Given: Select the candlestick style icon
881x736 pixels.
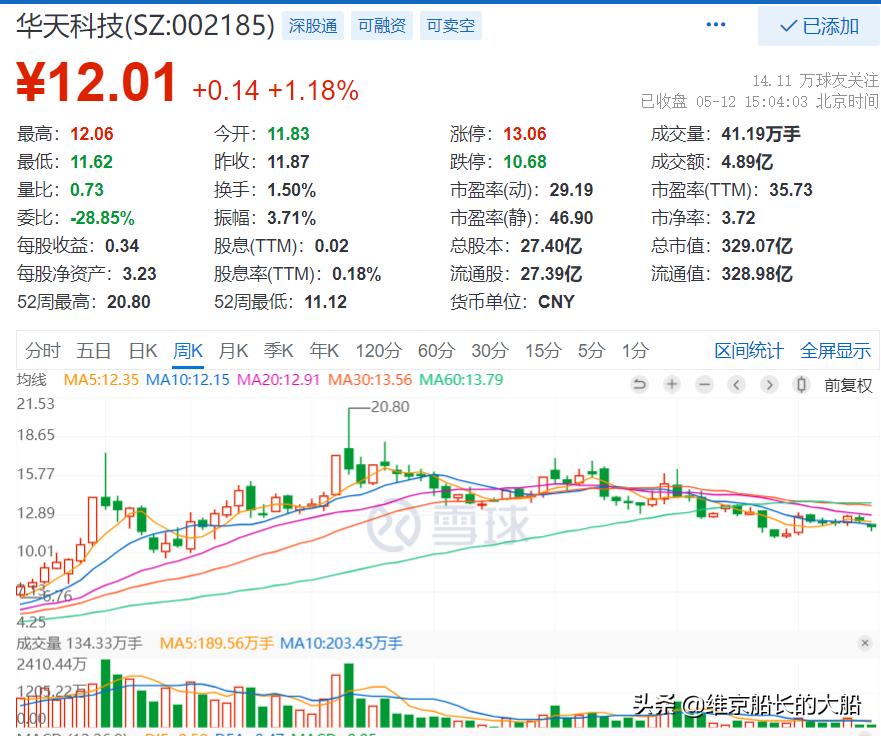Looking at the screenshot, I should 800,384.
